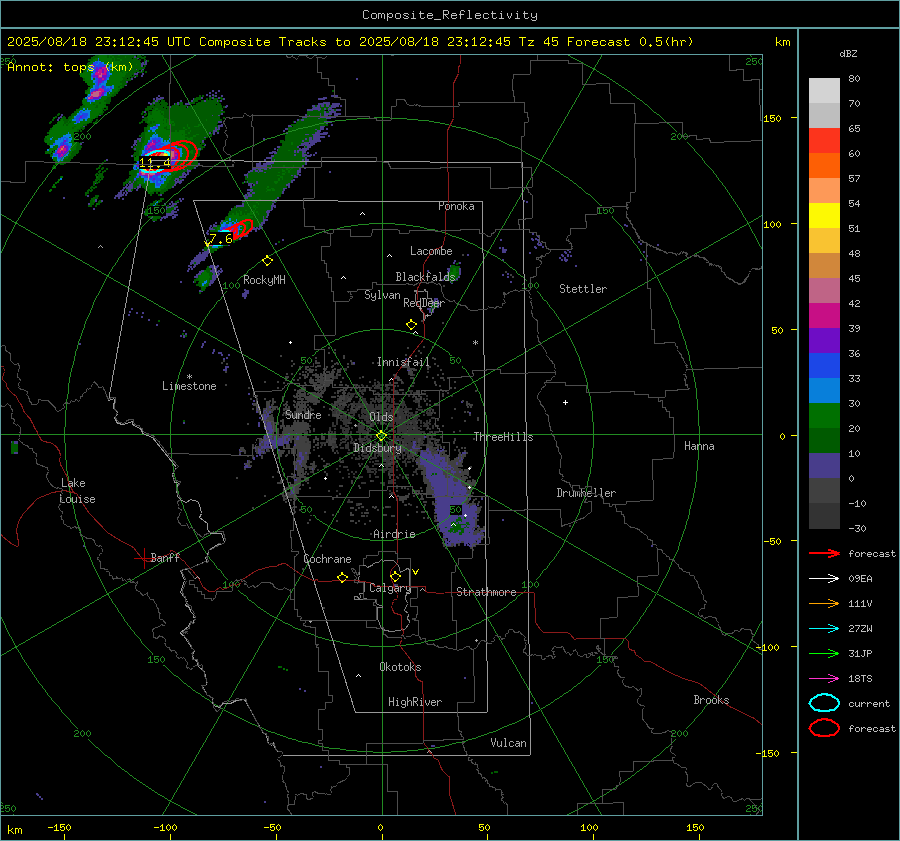
Task: Click the HighRiver city label
Action: click(415, 702)
